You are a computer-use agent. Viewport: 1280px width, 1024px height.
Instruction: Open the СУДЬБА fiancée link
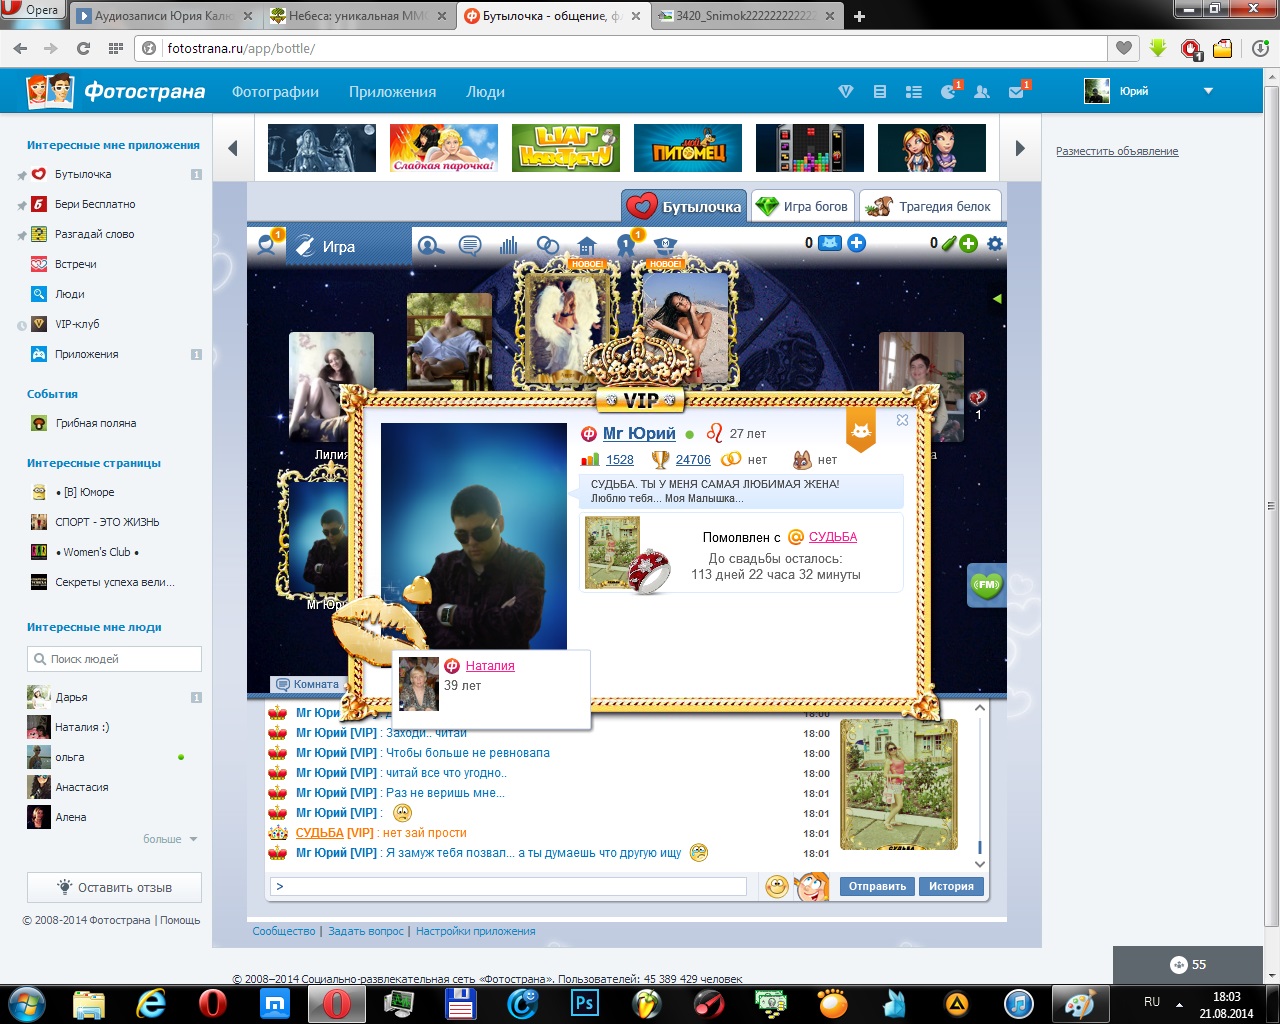click(x=833, y=537)
